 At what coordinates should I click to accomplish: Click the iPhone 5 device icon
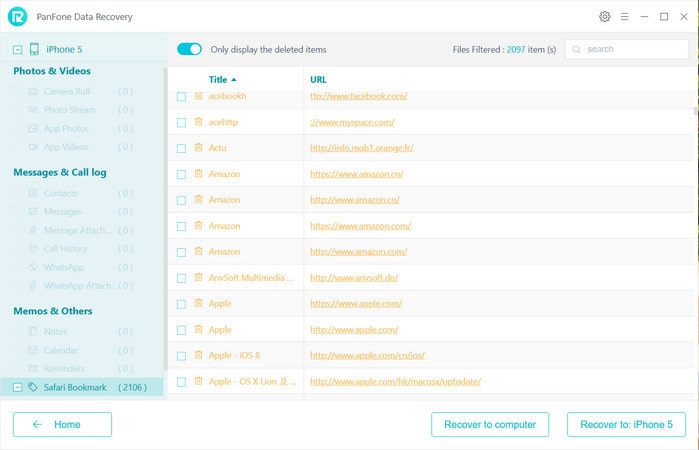coord(34,49)
